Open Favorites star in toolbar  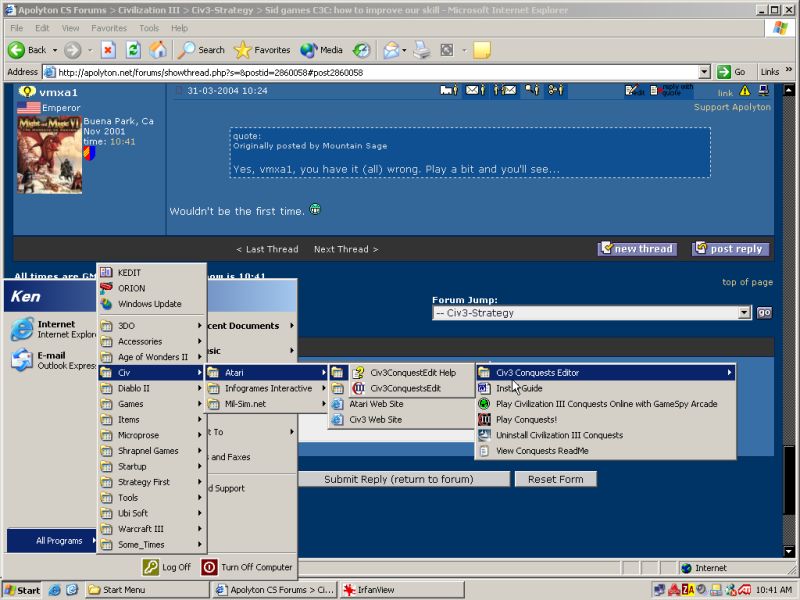click(x=262, y=50)
